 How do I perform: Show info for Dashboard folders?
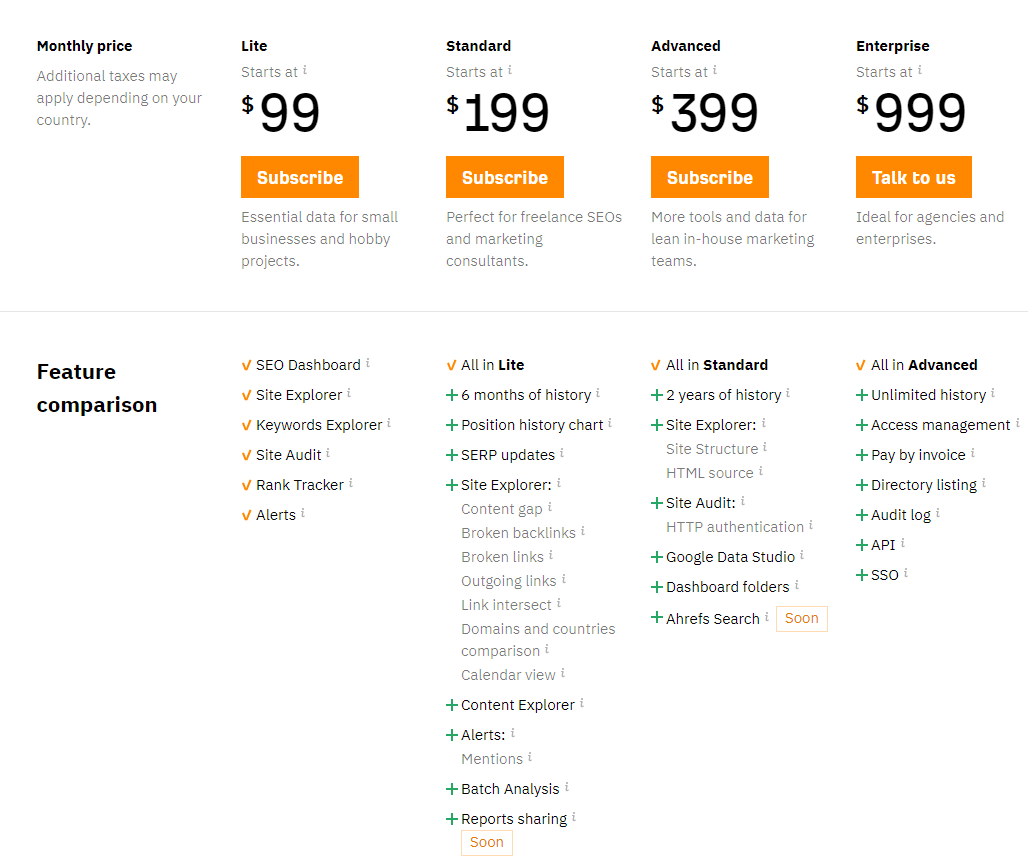tap(797, 584)
